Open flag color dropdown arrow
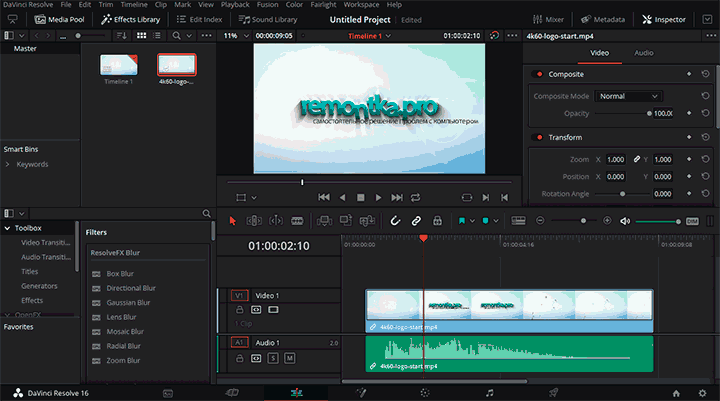Viewport: 720px width, 401px height. [x=472, y=221]
